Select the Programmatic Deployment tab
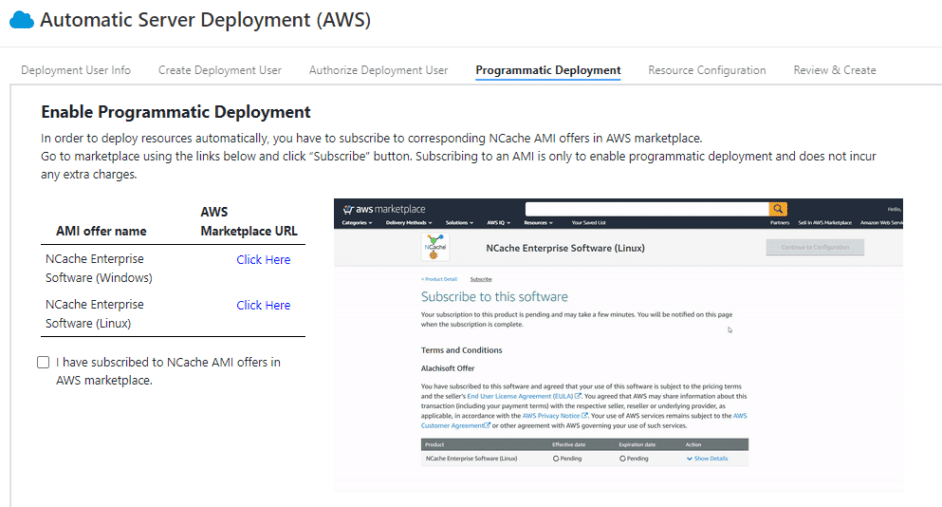942x507 pixels. [548, 70]
